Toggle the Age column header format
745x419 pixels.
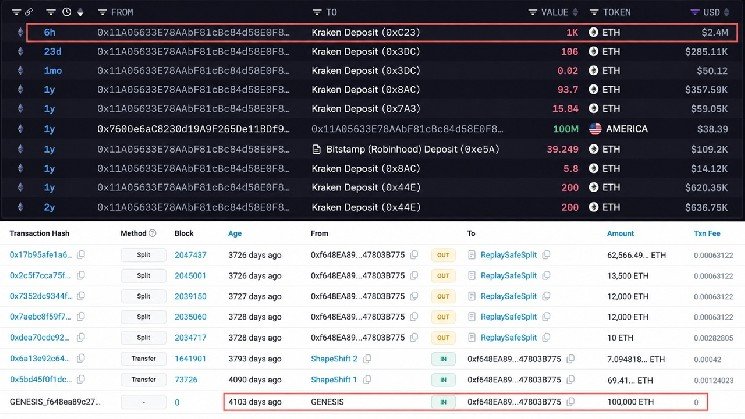(235, 233)
